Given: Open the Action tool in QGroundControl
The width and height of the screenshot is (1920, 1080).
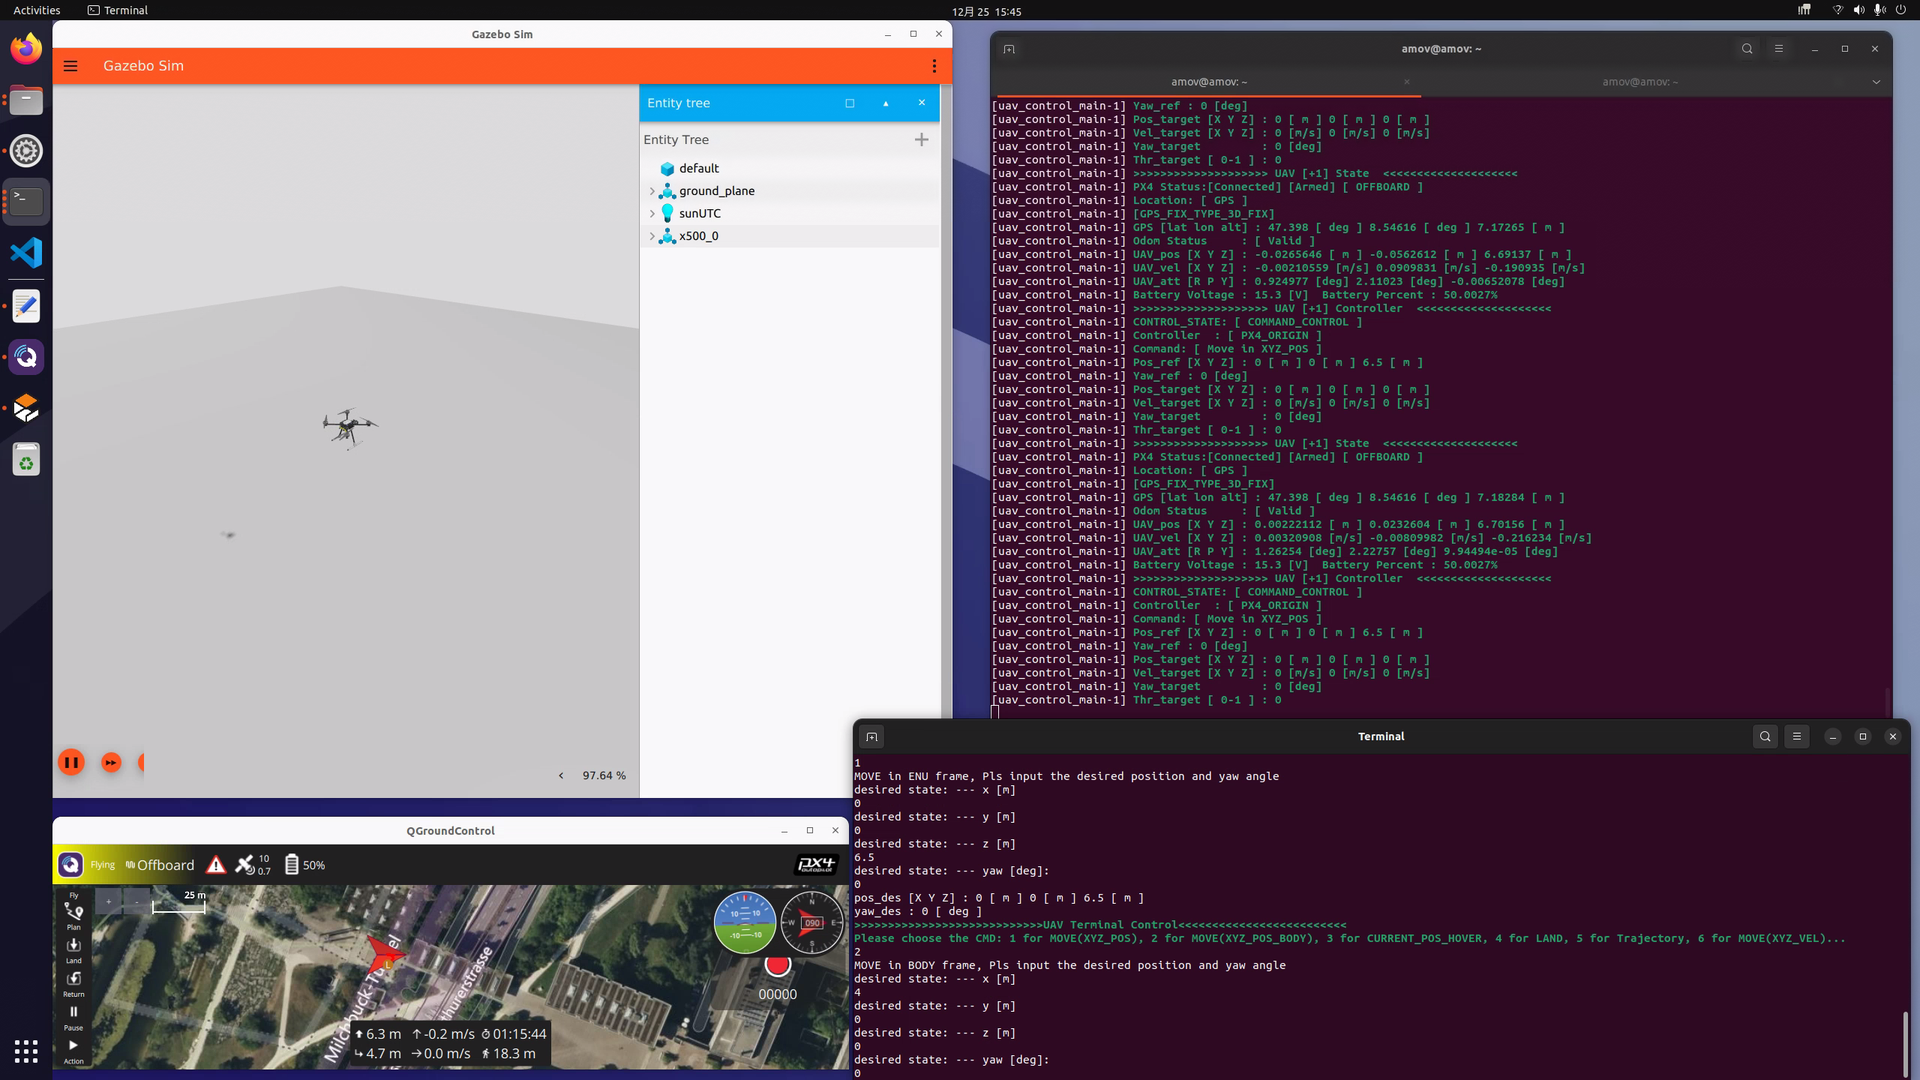Looking at the screenshot, I should click(x=73, y=1050).
